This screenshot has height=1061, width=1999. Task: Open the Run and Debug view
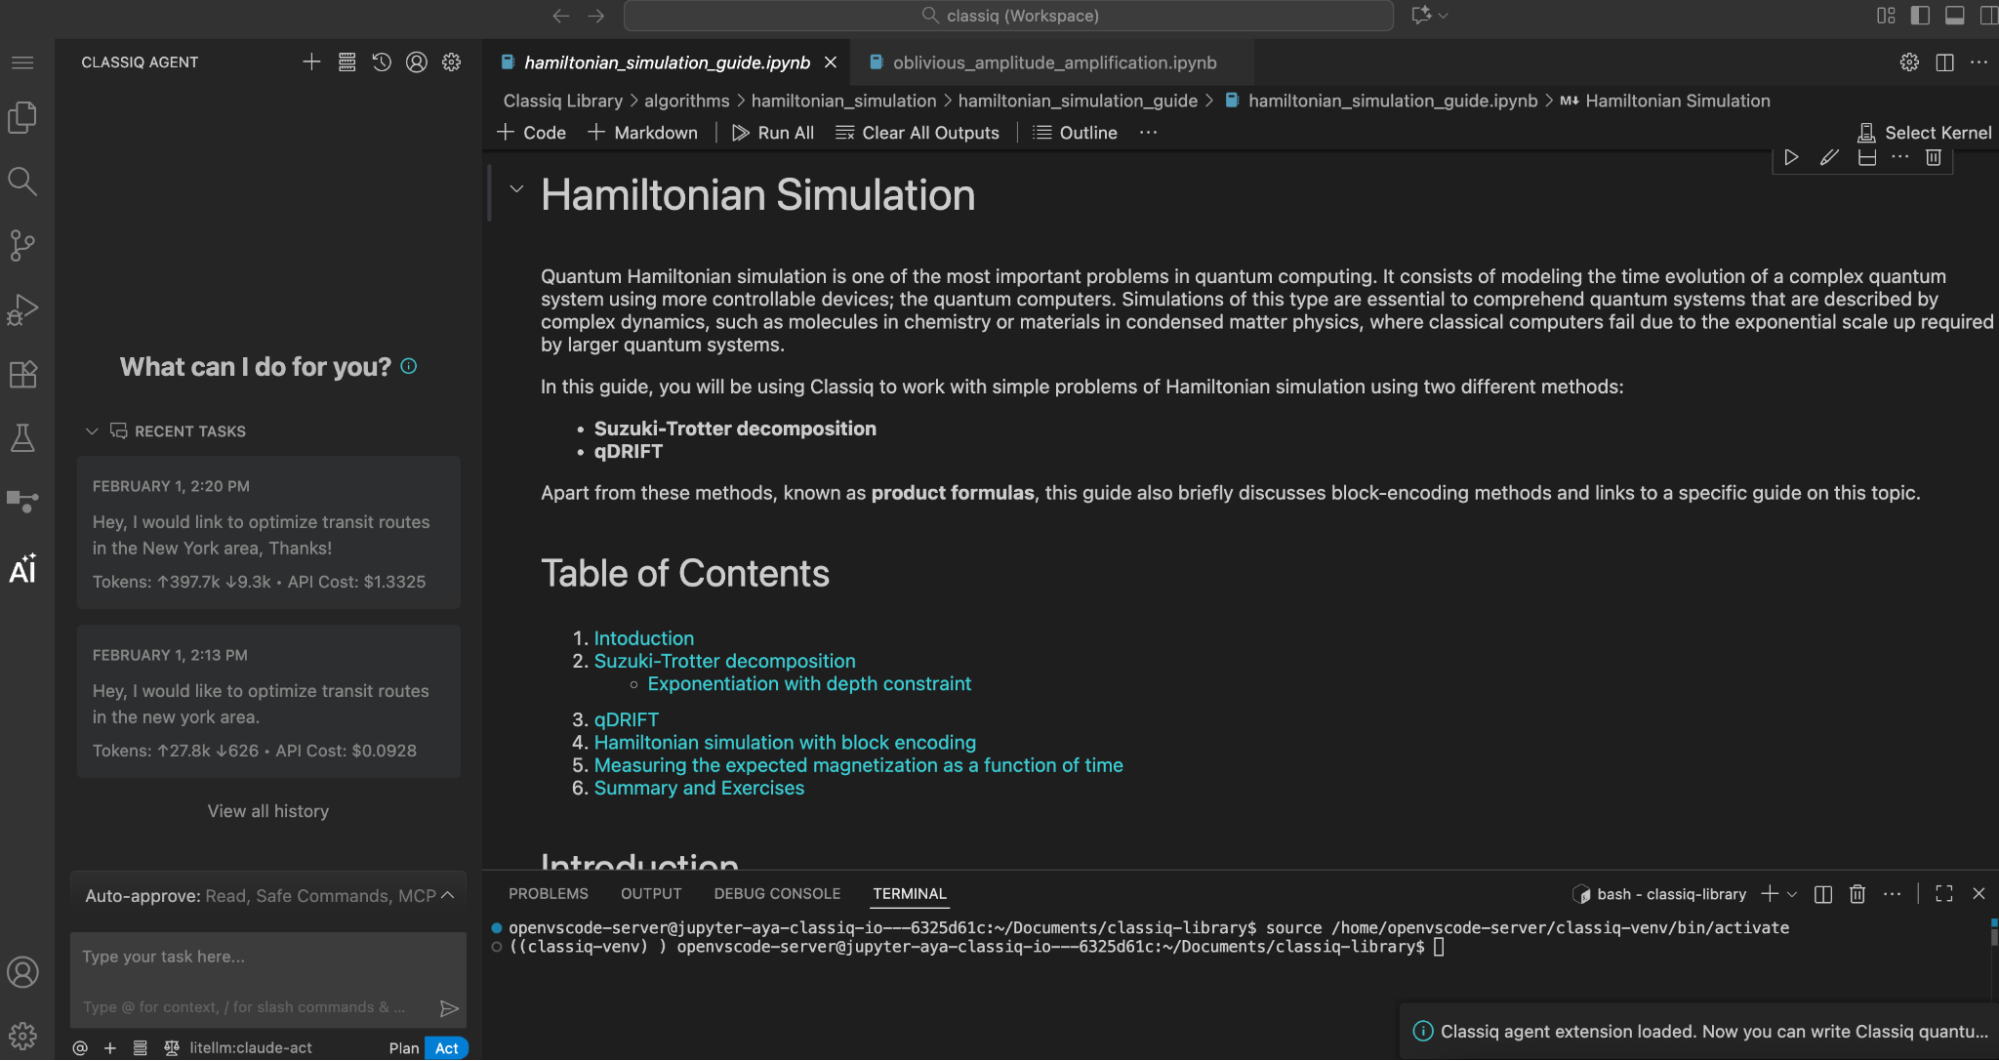pyautogui.click(x=22, y=310)
